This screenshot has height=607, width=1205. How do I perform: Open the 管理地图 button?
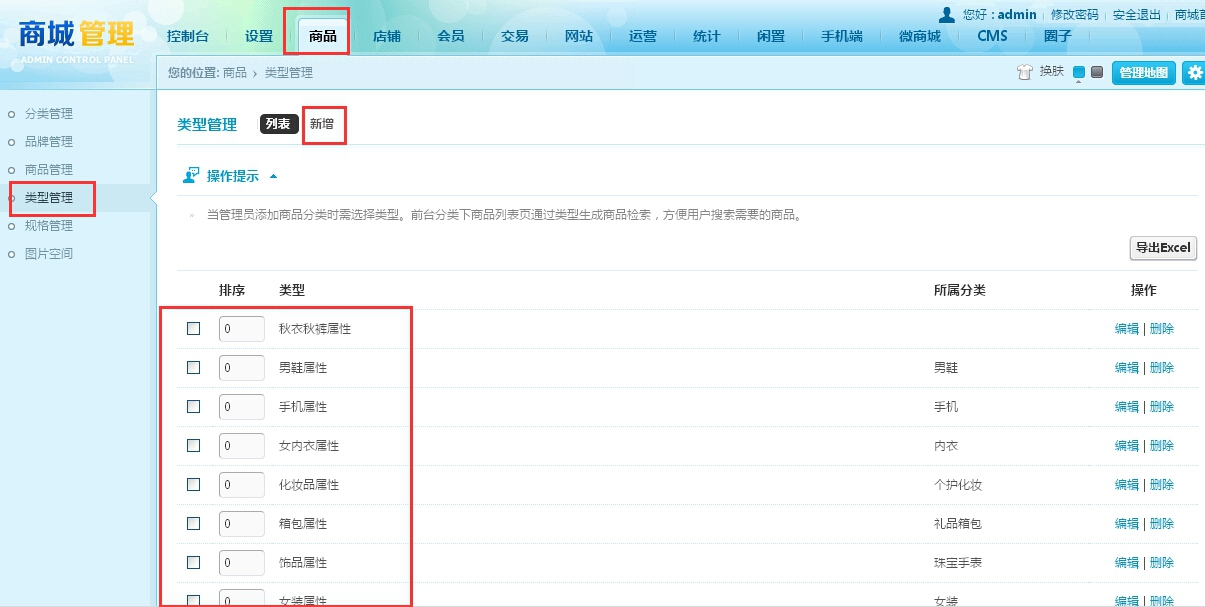(x=1144, y=73)
